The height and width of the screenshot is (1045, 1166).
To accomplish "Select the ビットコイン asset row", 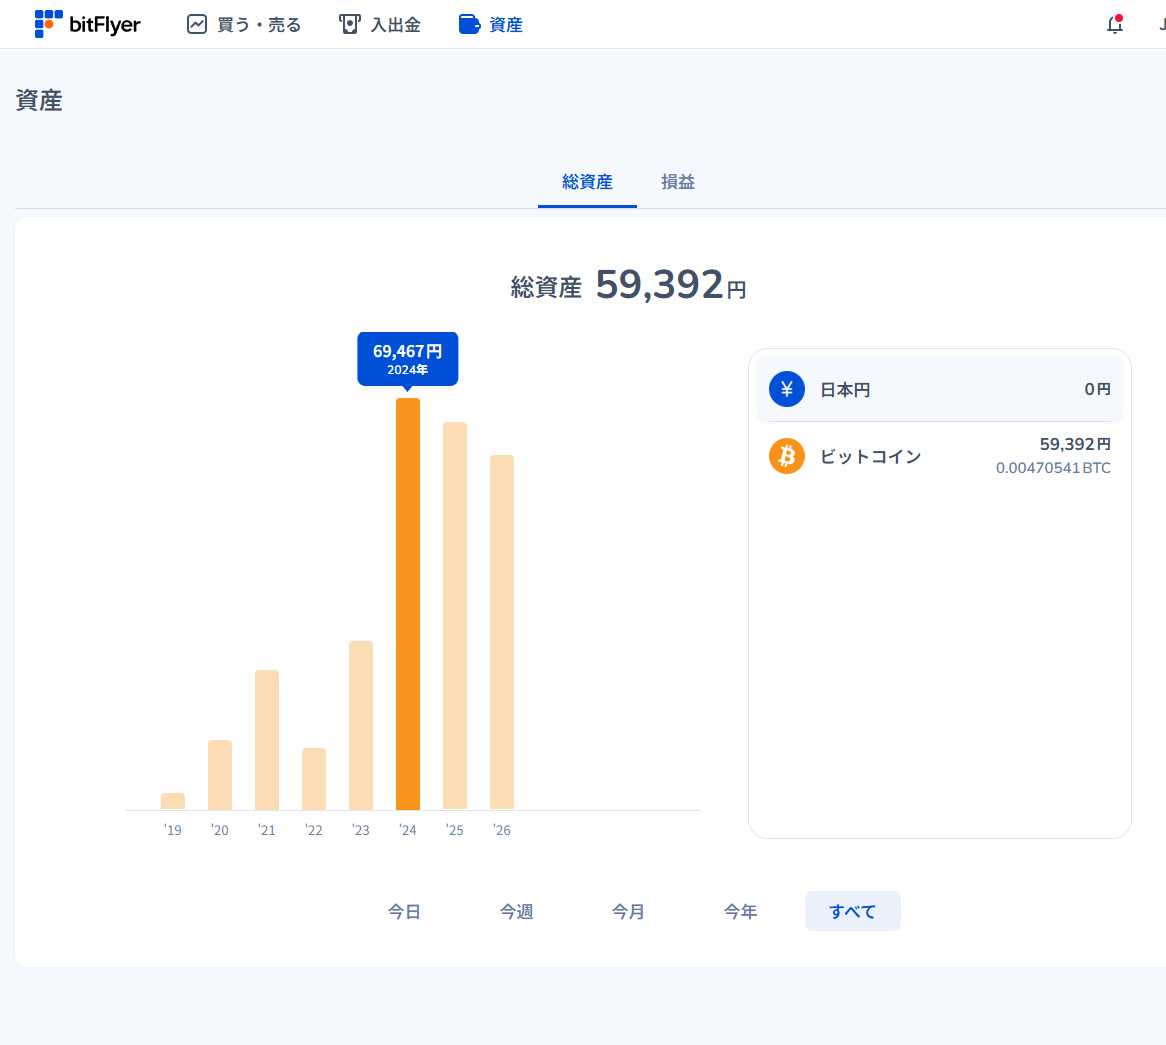I will pos(939,456).
